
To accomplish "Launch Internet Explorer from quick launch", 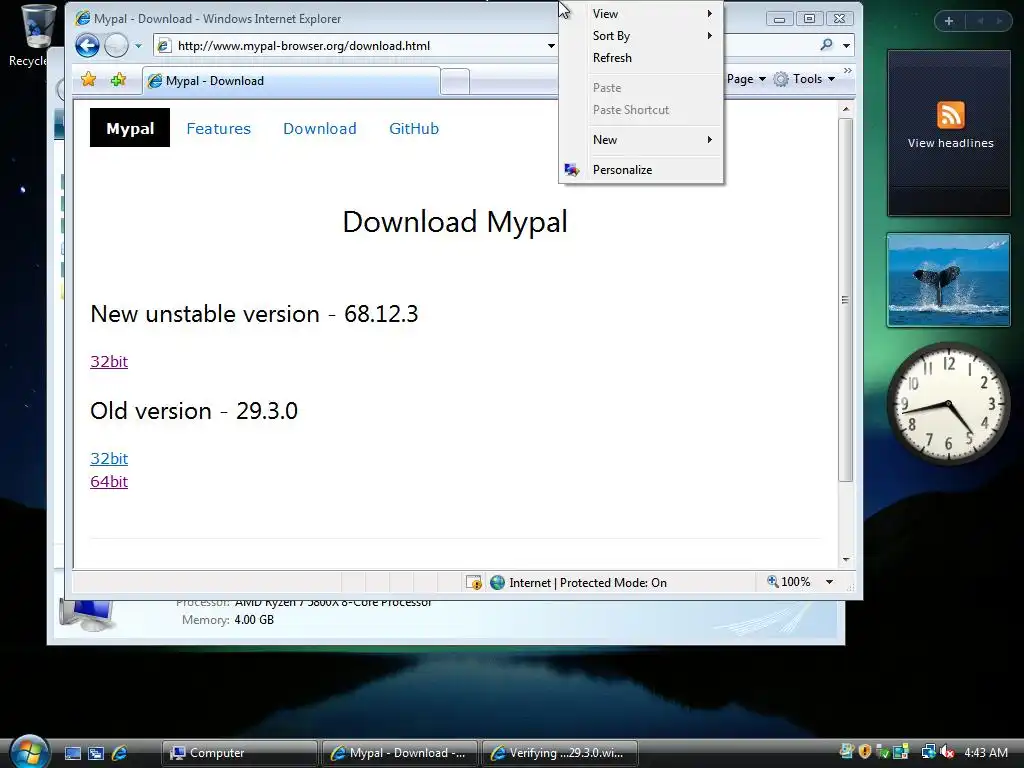I will coord(119,753).
